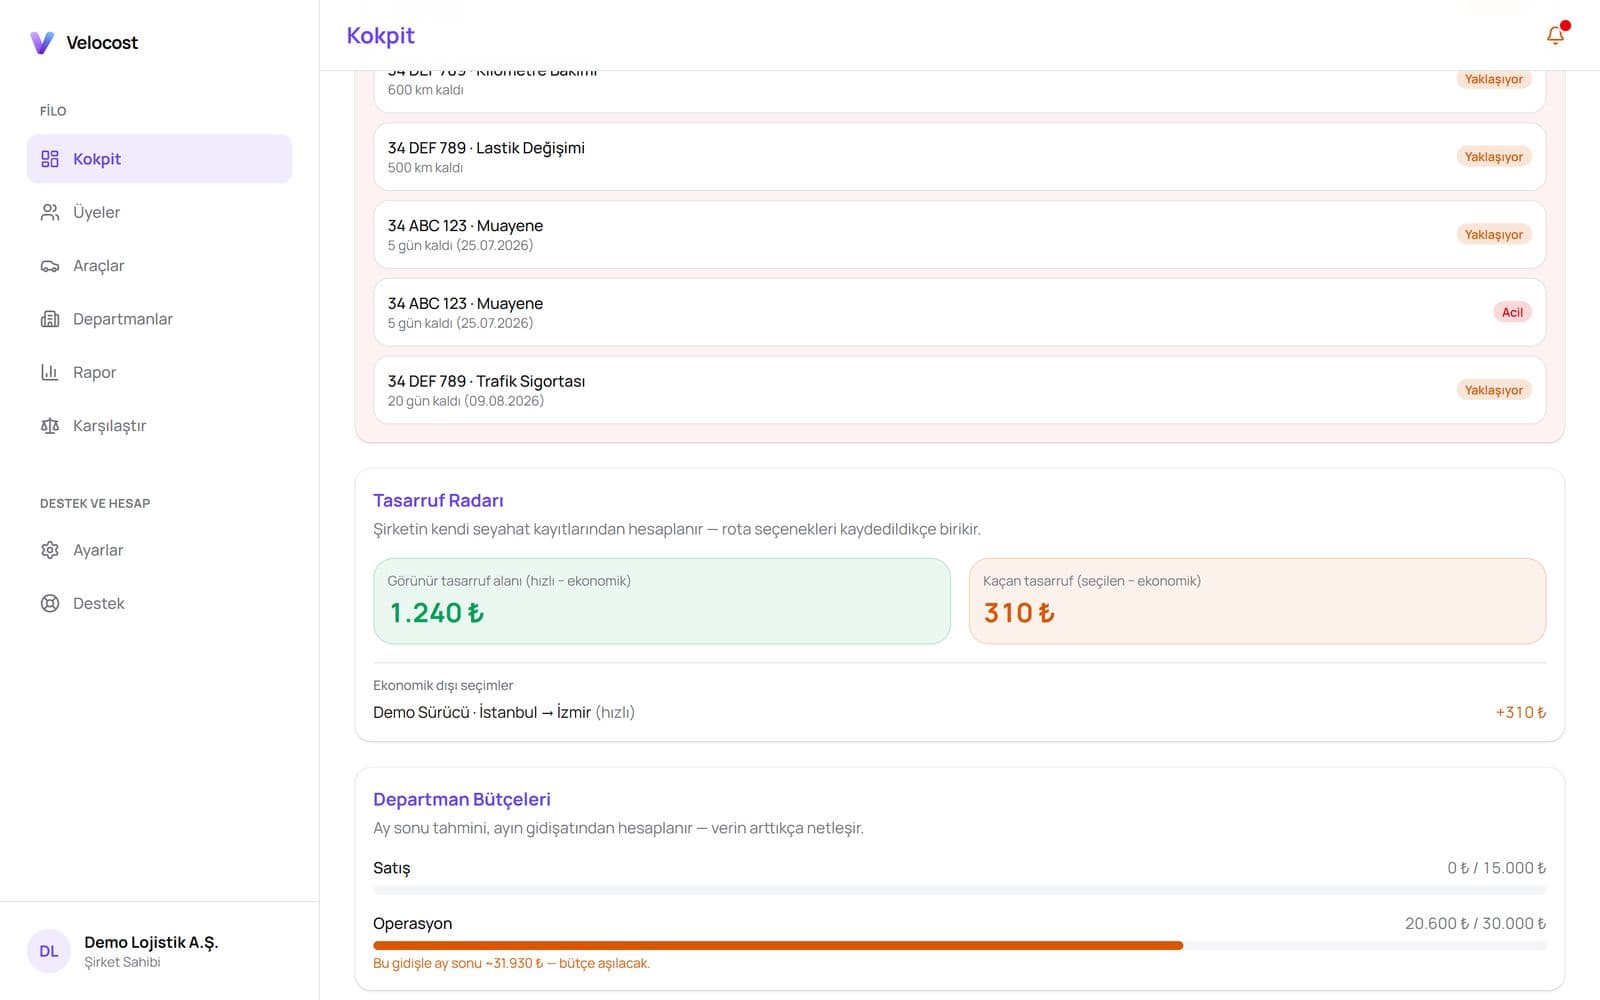Select the Kokpit dashboard icon
Image resolution: width=1600 pixels, height=1000 pixels.
[50, 159]
